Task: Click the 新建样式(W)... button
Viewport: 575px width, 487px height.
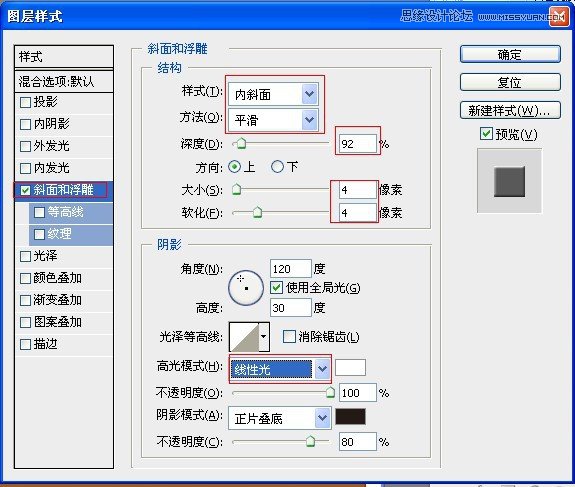Action: coord(510,110)
